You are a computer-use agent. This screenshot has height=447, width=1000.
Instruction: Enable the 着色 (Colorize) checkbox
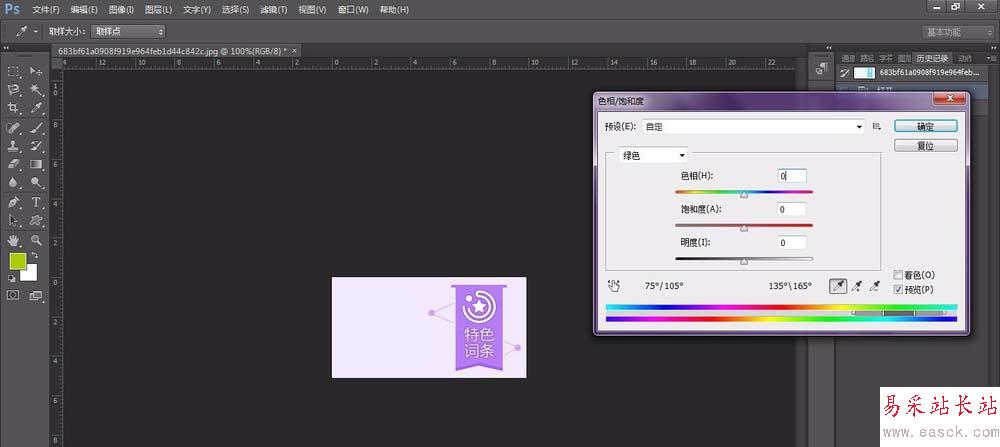pyautogui.click(x=898, y=275)
